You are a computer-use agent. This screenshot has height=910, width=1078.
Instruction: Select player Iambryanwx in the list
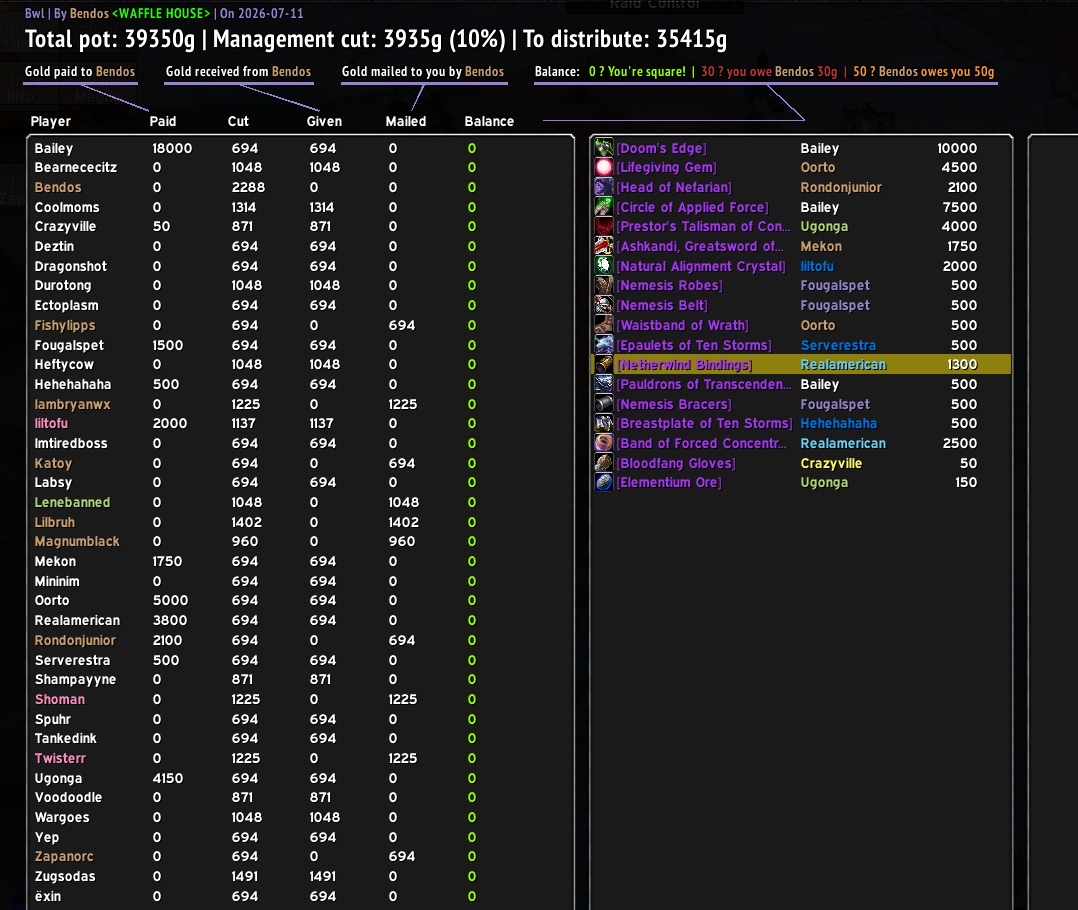pyautogui.click(x=72, y=404)
